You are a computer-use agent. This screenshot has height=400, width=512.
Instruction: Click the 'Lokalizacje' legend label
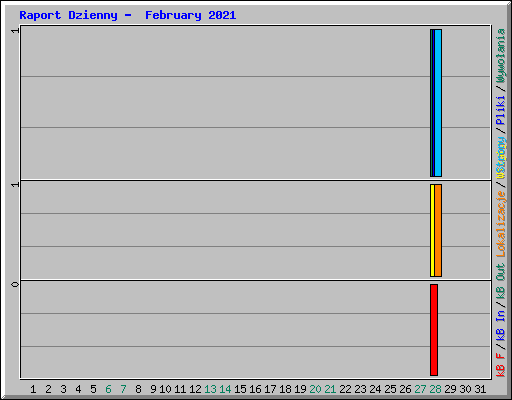pos(501,224)
